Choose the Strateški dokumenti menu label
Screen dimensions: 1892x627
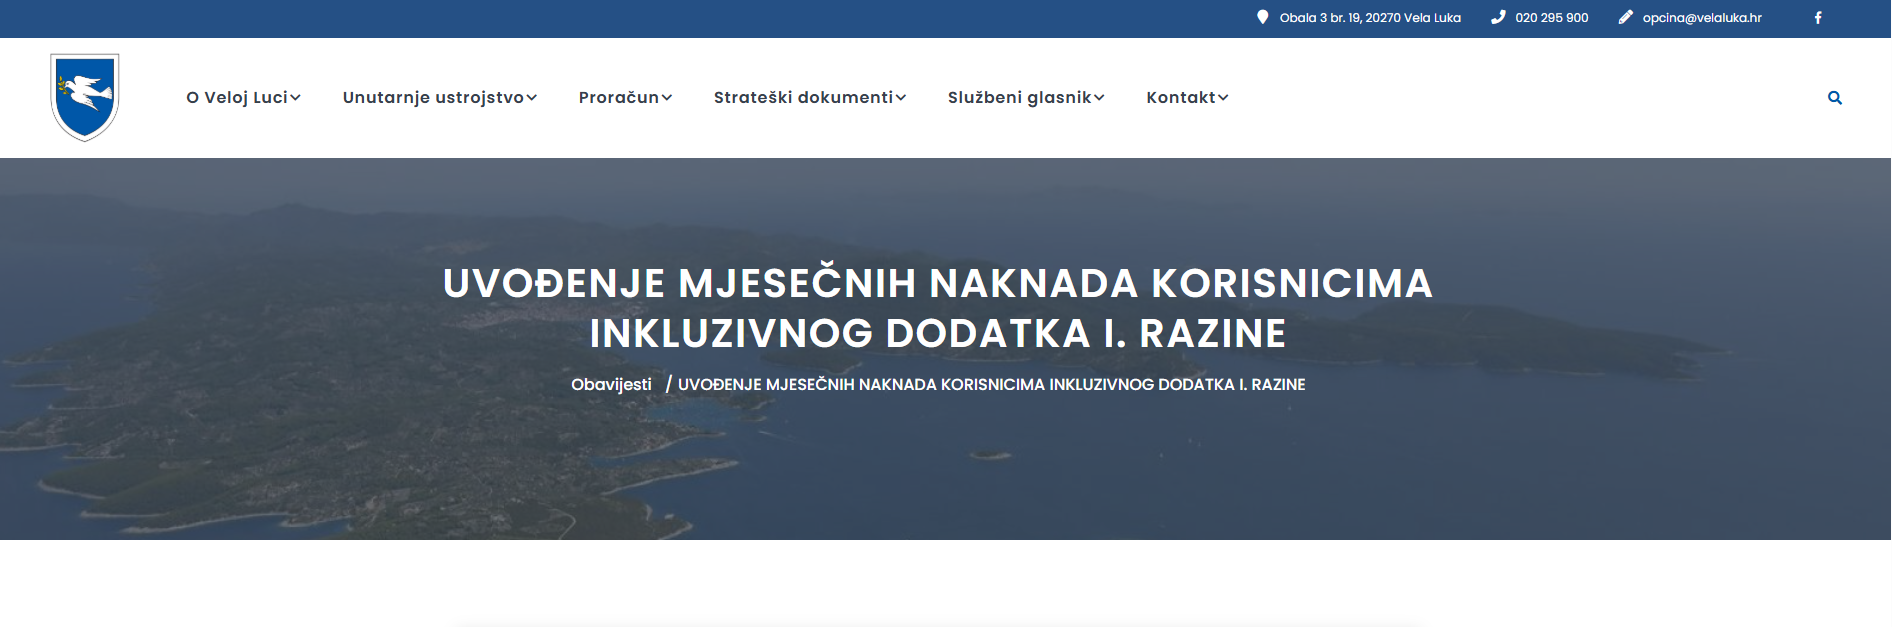(x=803, y=97)
